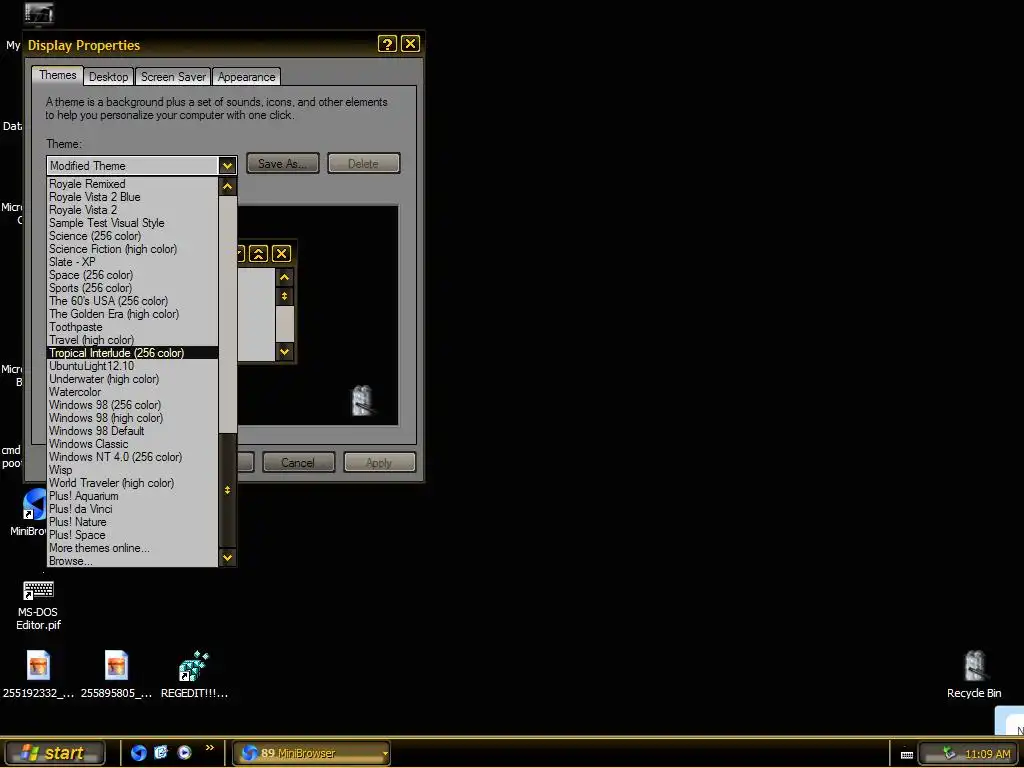Open MiniBrowser desktop shortcut icon
The width and height of the screenshot is (1024, 768).
(x=34, y=505)
